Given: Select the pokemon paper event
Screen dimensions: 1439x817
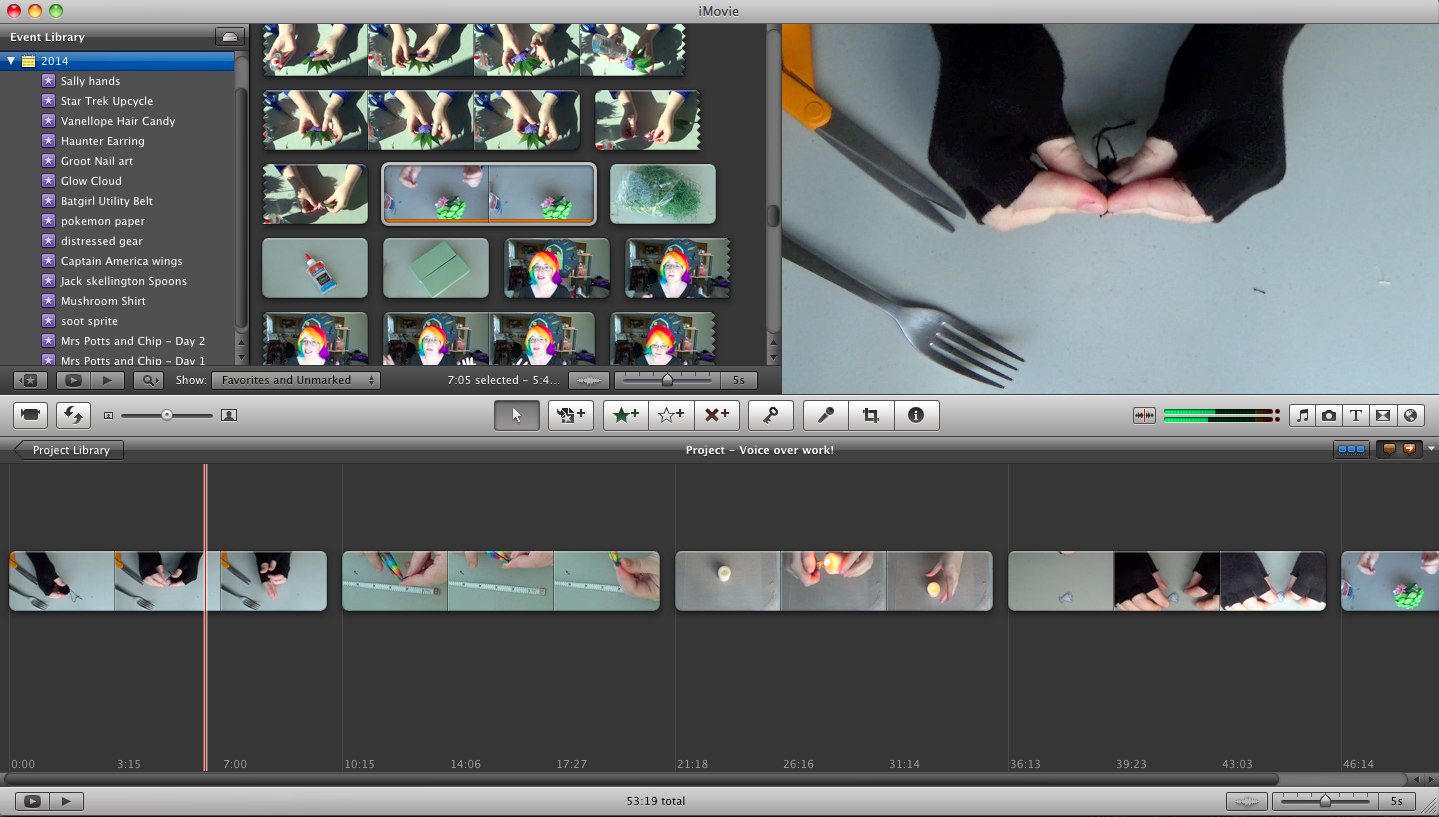Looking at the screenshot, I should [103, 221].
